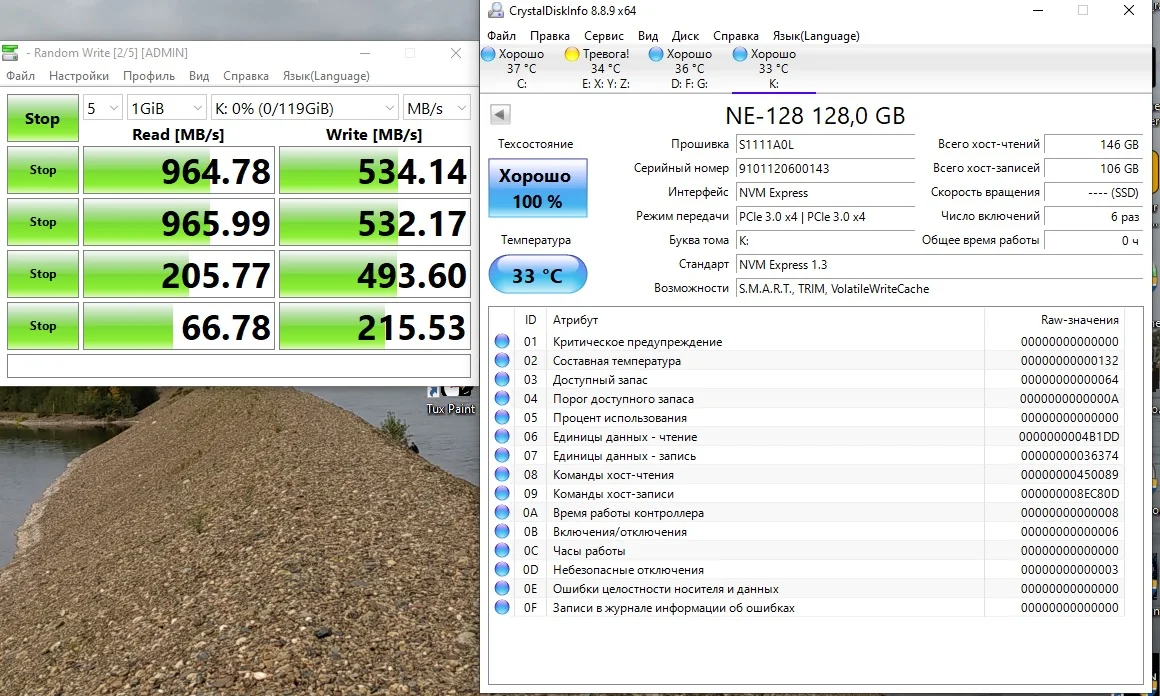
Task: Select the D: F: G: drive status orb
Action: (x=656, y=54)
